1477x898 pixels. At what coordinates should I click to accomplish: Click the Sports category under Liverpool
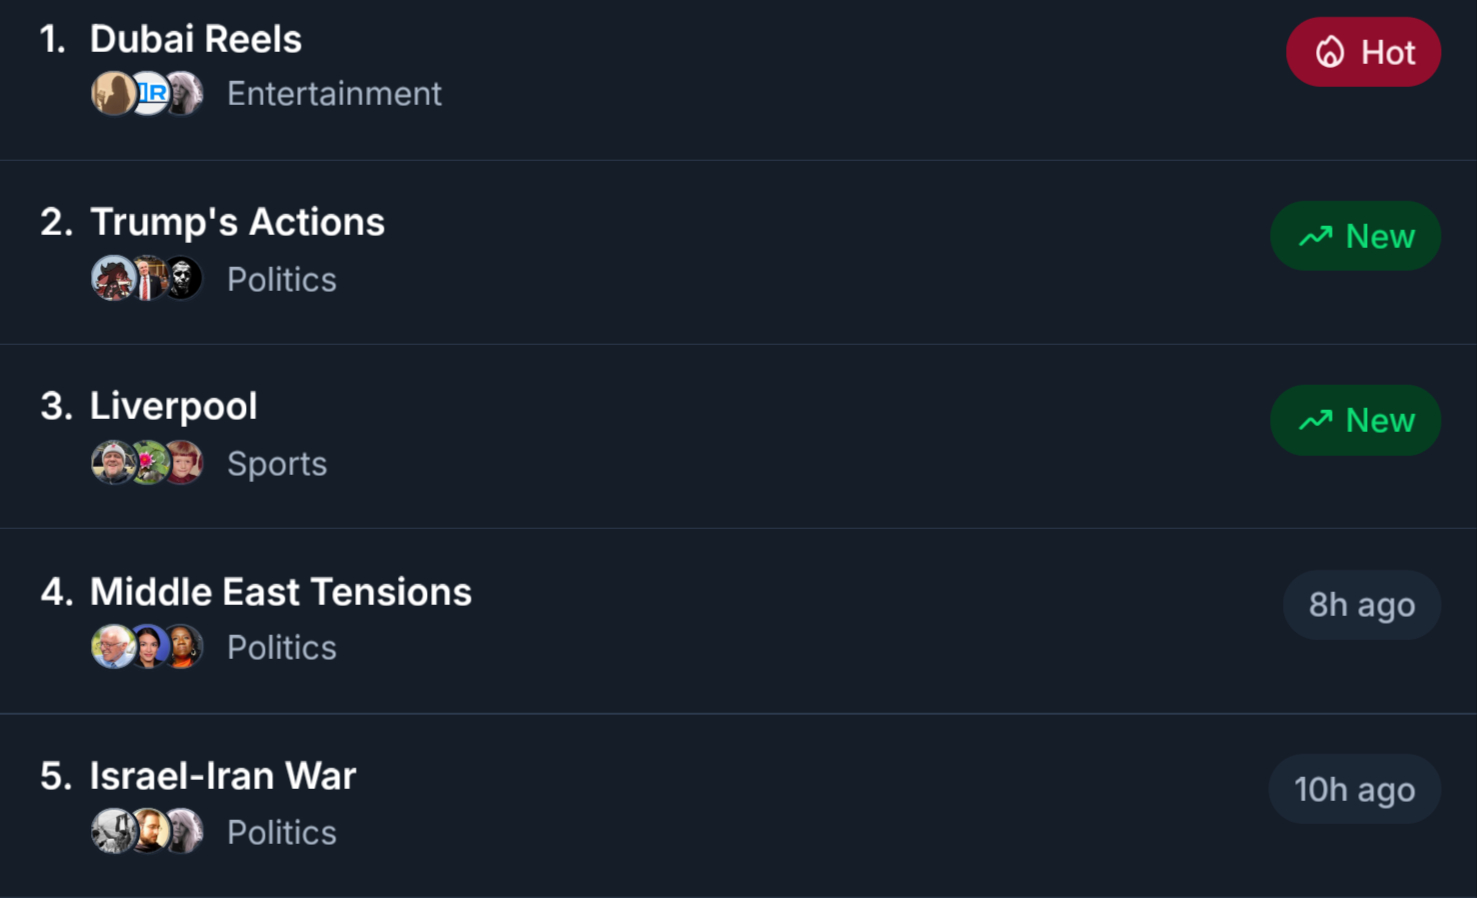coord(277,464)
